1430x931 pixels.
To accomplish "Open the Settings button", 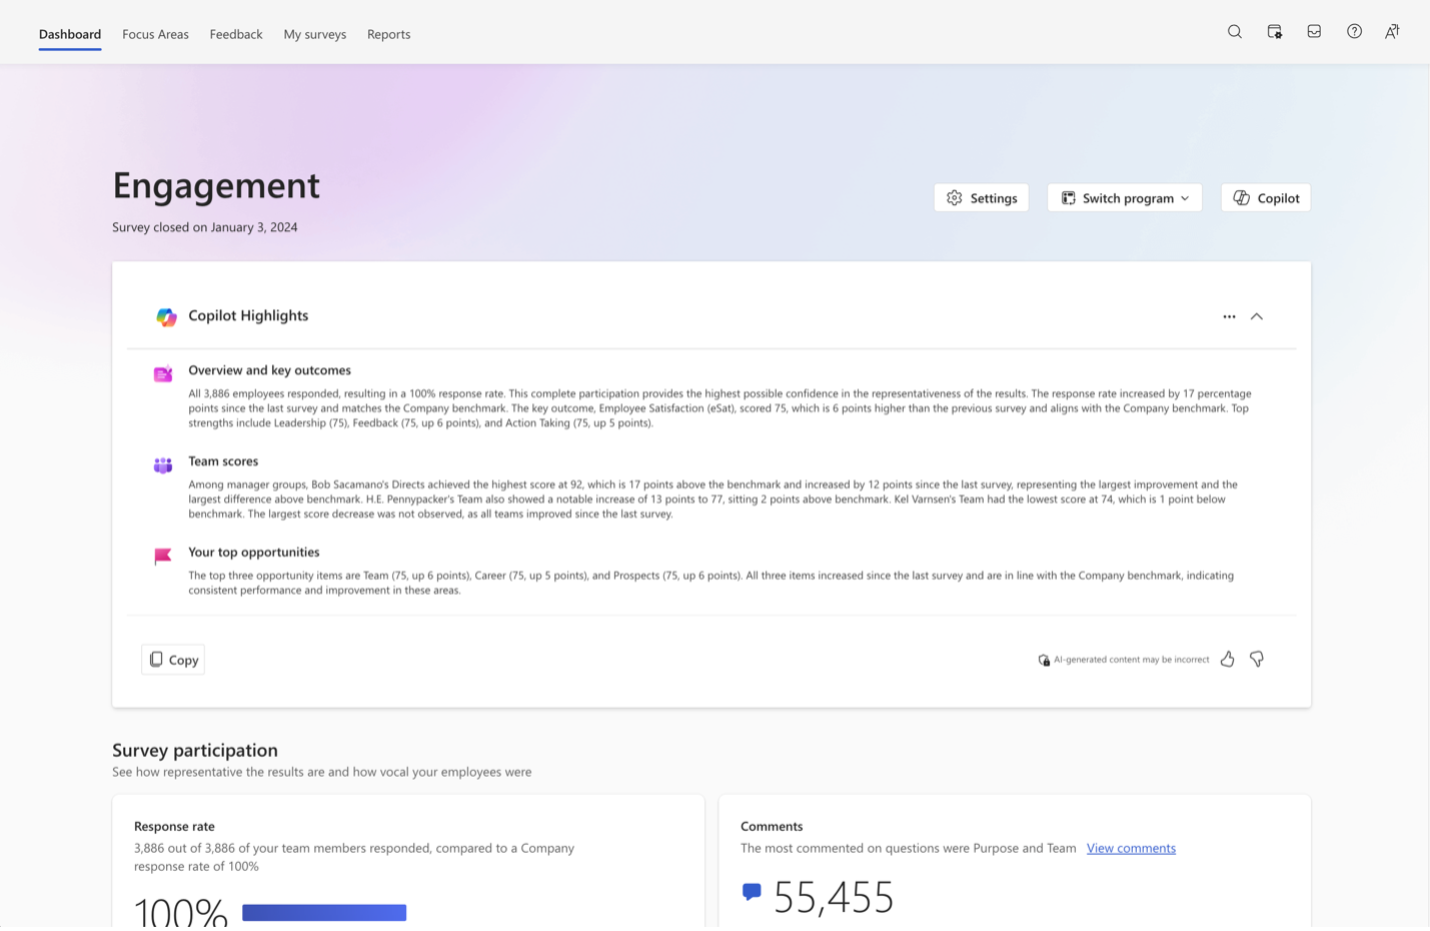I will (x=981, y=198).
